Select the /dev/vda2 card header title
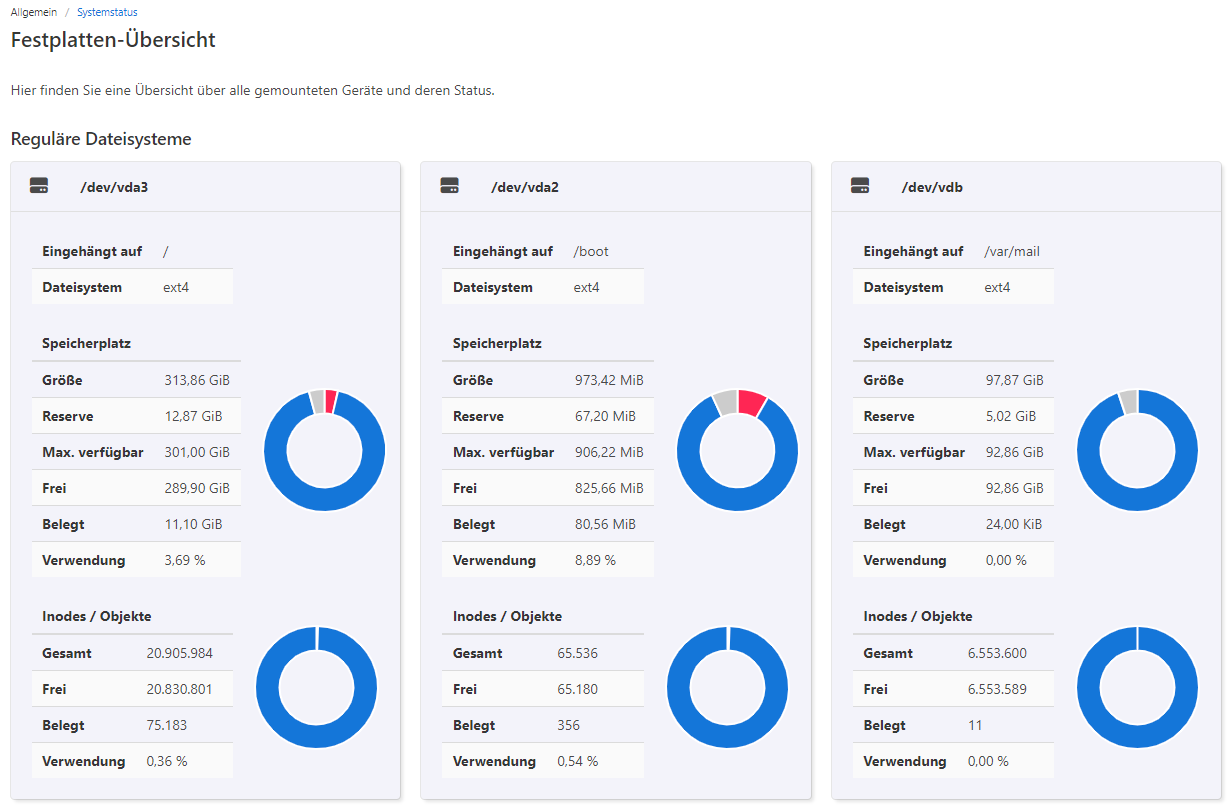Image resolution: width=1230 pixels, height=808 pixels. tap(524, 187)
